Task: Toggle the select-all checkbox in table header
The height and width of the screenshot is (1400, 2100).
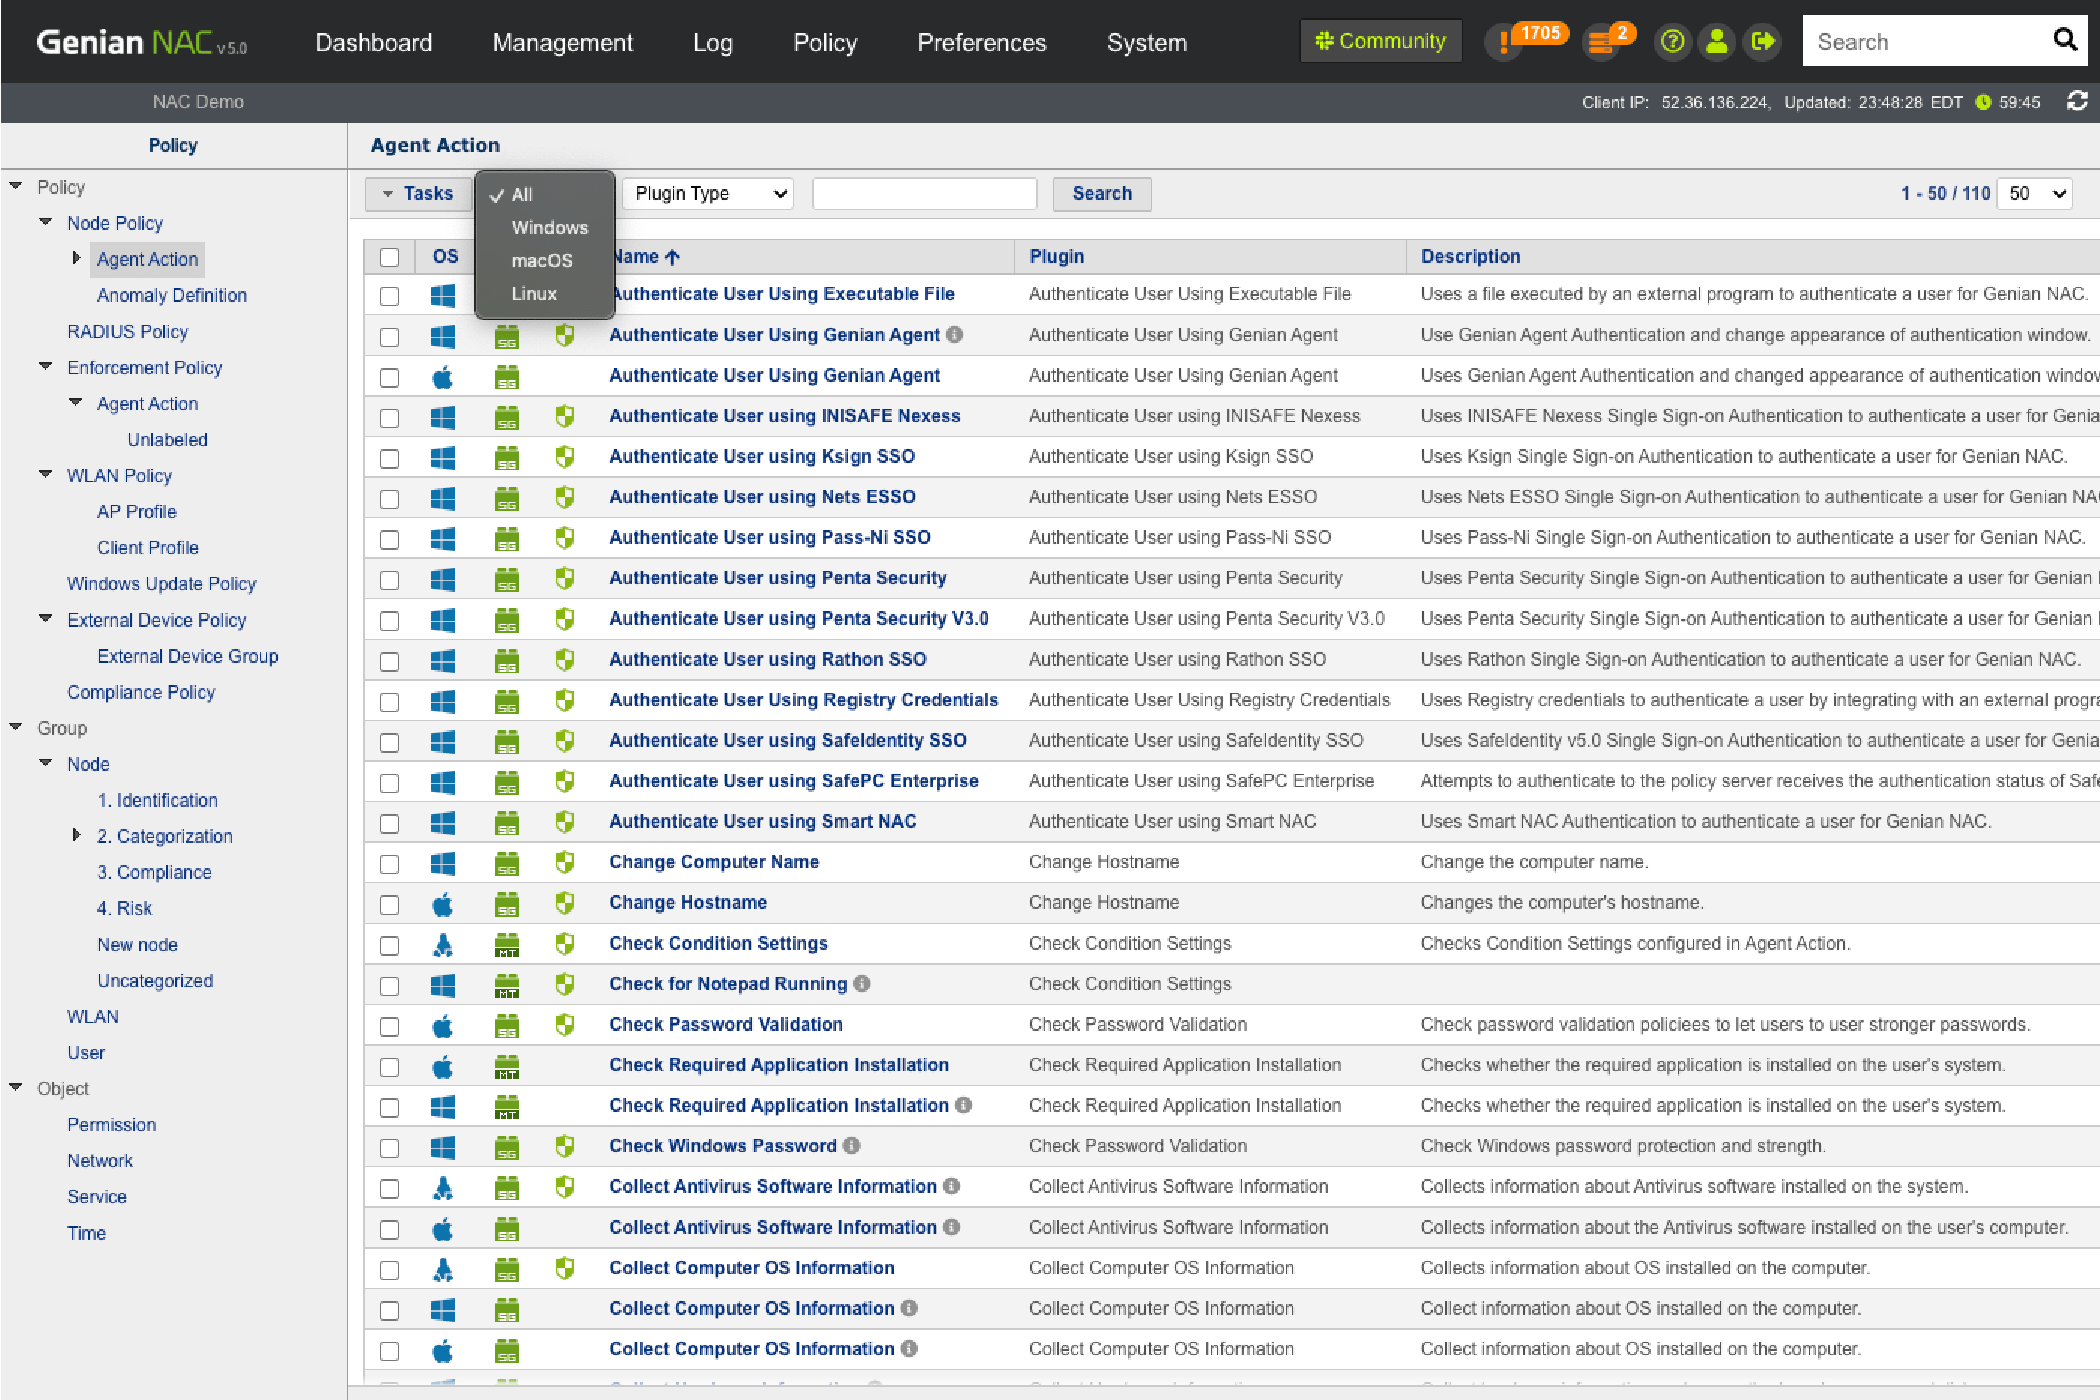Action: (x=389, y=257)
